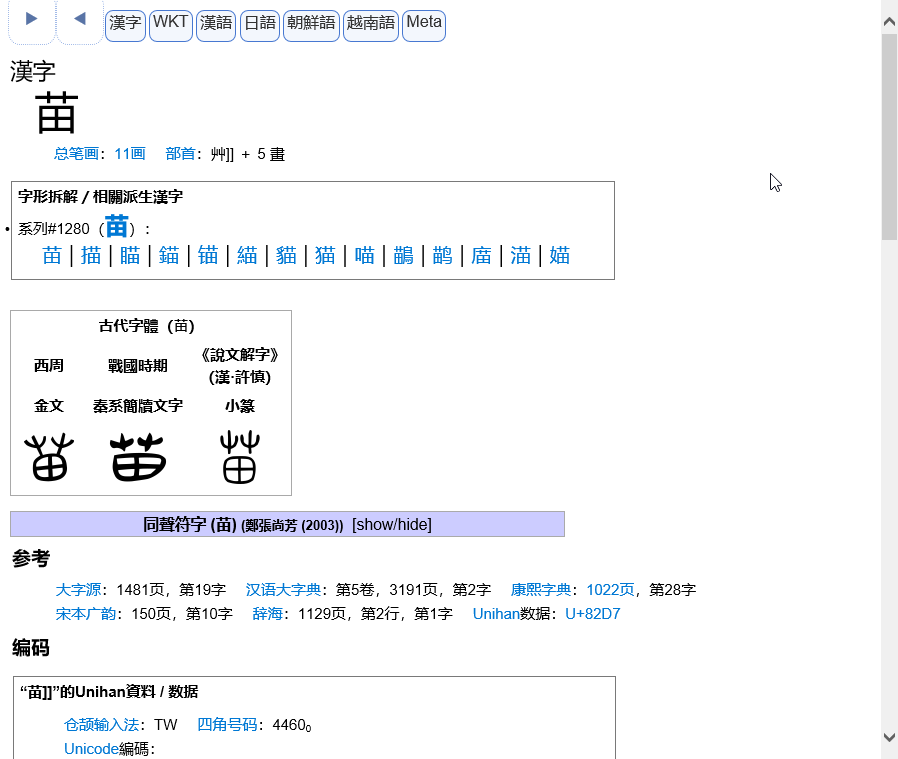Open the derived character 貓 link
Image resolution: width=898 pixels, height=759 pixels.
tap(286, 256)
